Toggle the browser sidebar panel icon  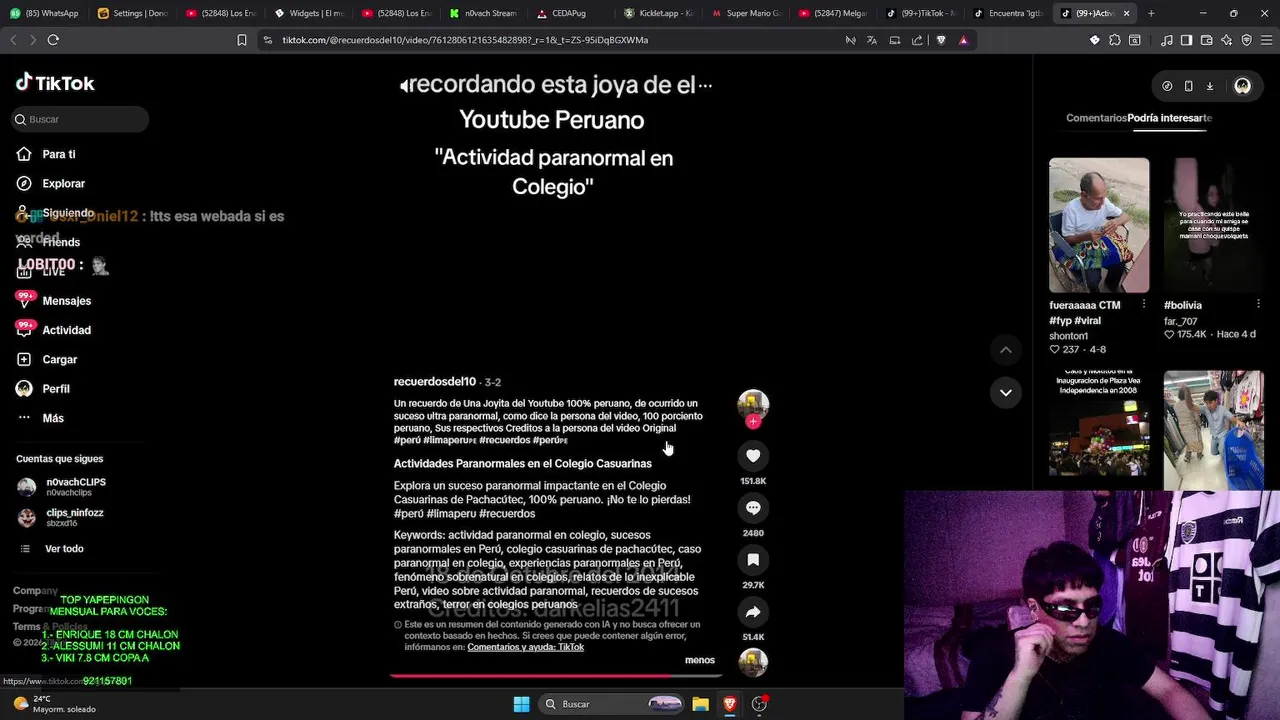coord(1186,40)
